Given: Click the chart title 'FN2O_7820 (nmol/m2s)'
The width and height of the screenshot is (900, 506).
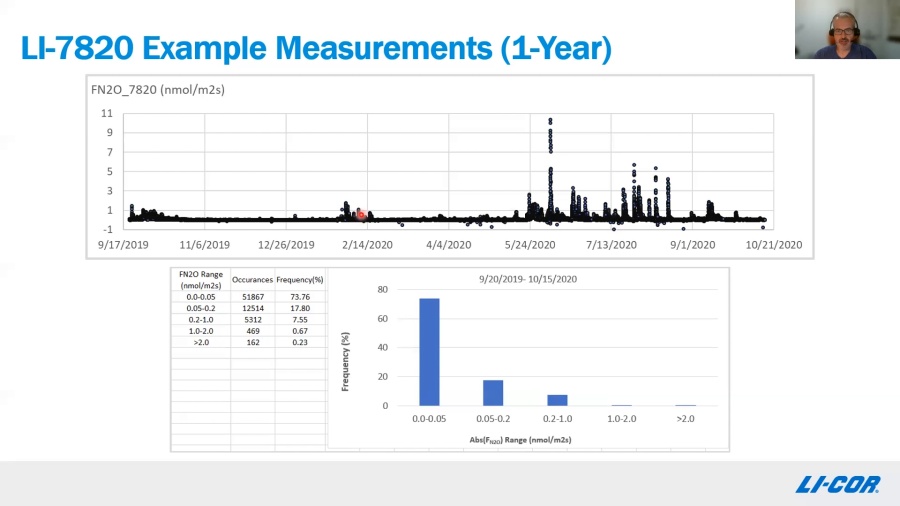Looking at the screenshot, I should click(x=158, y=89).
